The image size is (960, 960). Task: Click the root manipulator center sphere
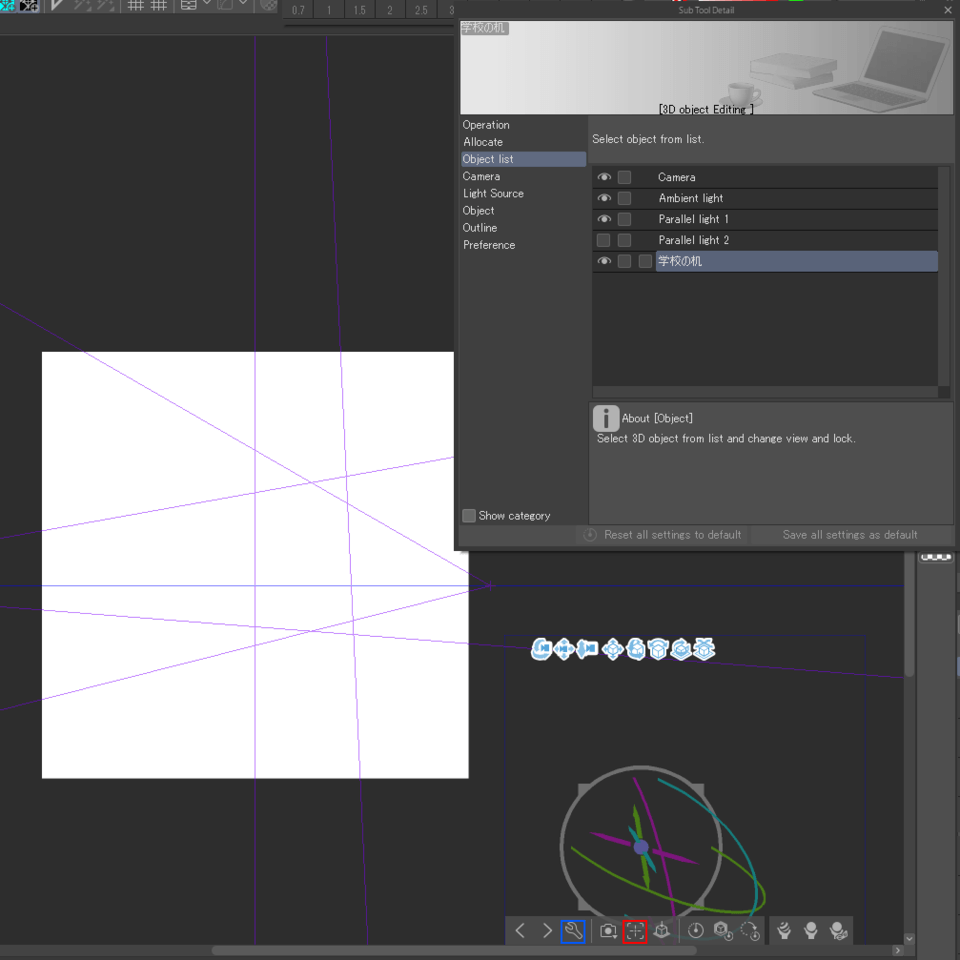tap(641, 847)
